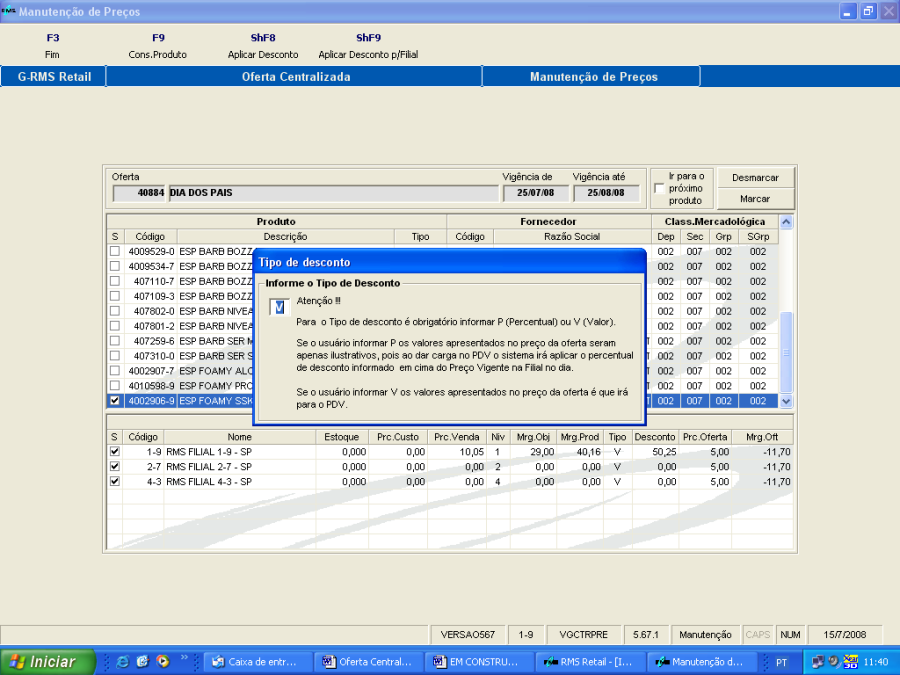The width and height of the screenshot is (900, 675).
Task: Click the offer name field DIA DOS PAIS
Action: pos(333,193)
